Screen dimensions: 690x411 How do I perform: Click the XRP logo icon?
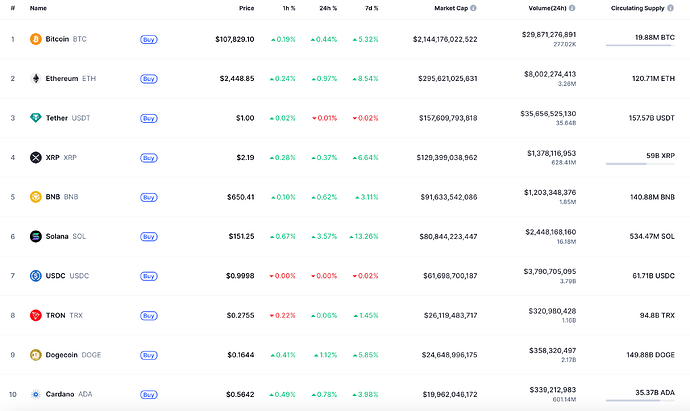[x=36, y=157]
